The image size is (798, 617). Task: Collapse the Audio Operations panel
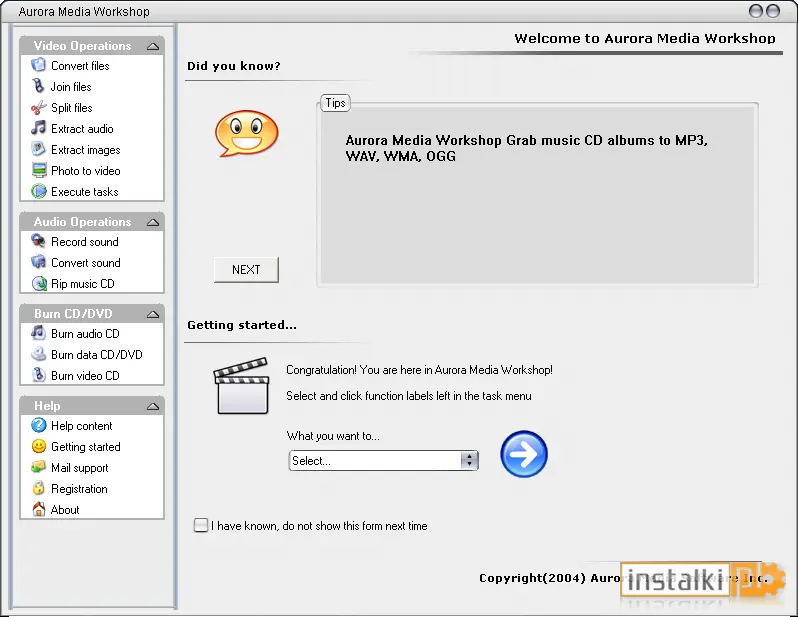pos(153,222)
